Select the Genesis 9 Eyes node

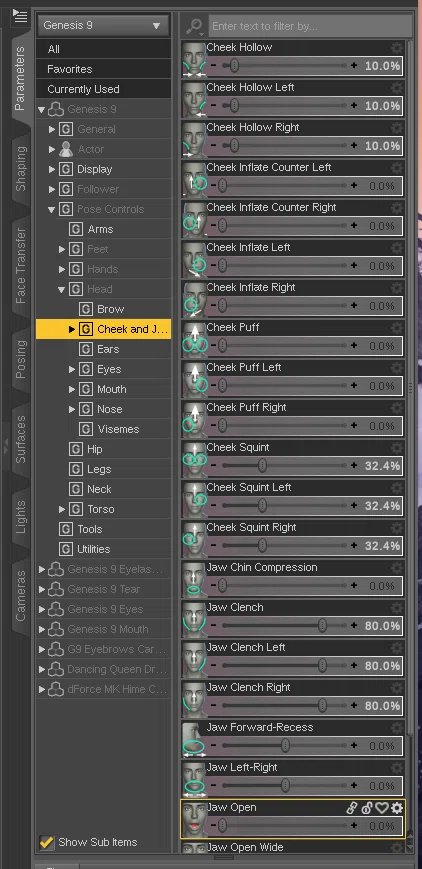click(x=105, y=609)
